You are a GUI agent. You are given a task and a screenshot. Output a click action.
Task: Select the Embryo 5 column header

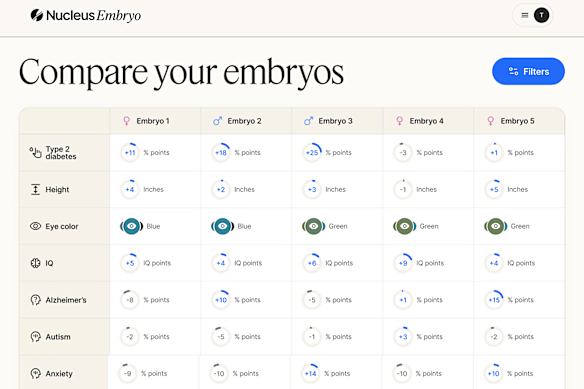tap(519, 121)
